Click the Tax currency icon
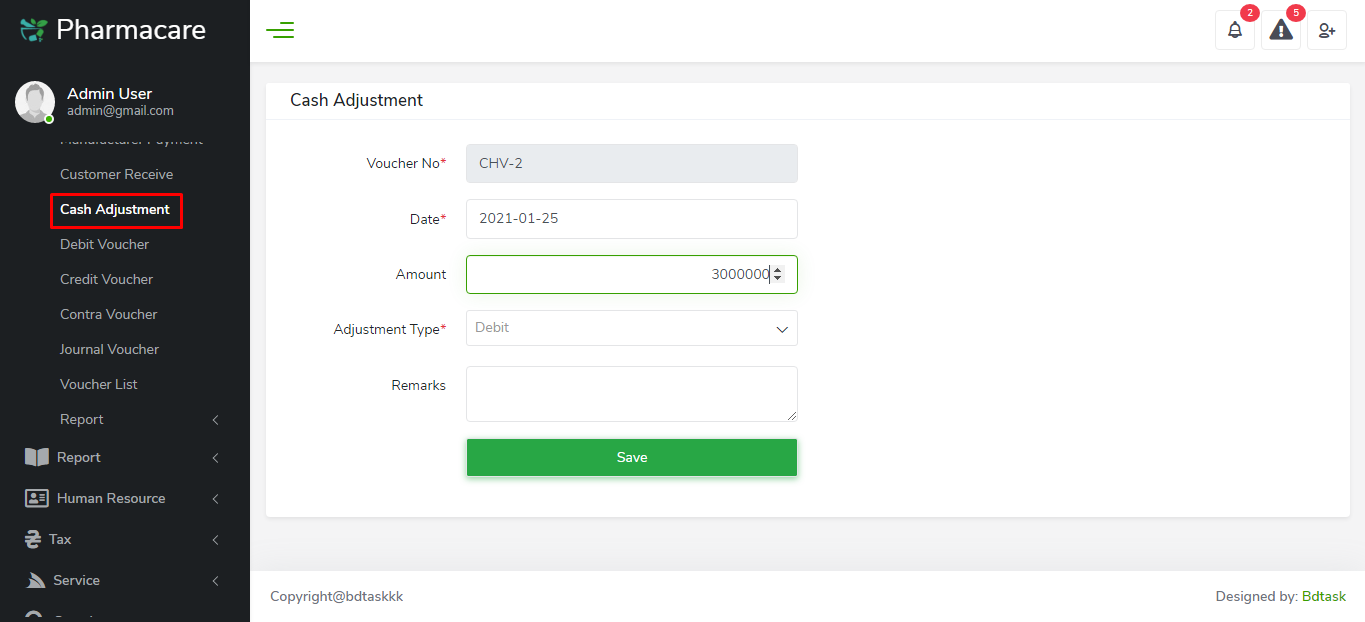 tap(33, 539)
